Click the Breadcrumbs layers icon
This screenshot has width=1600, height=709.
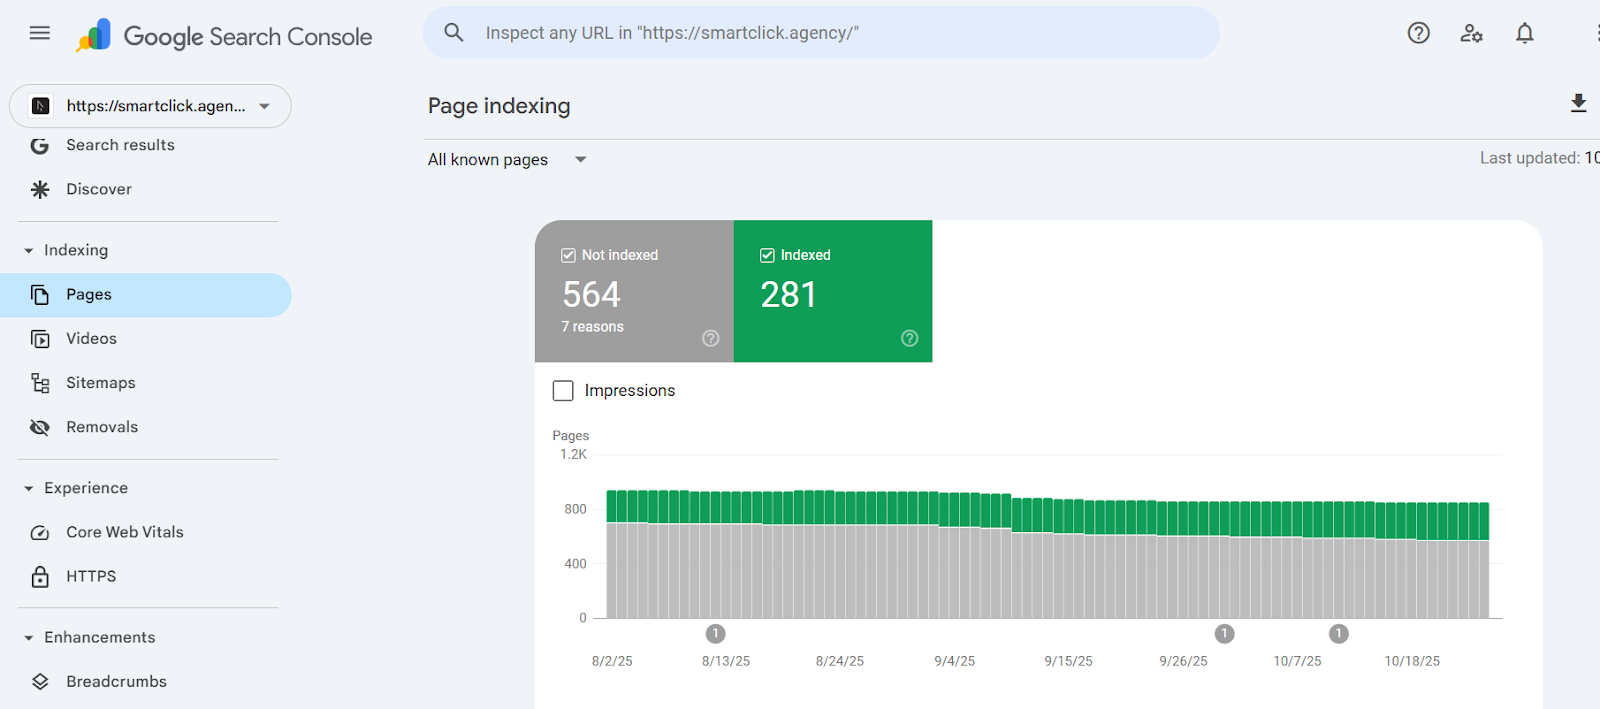[x=40, y=682]
